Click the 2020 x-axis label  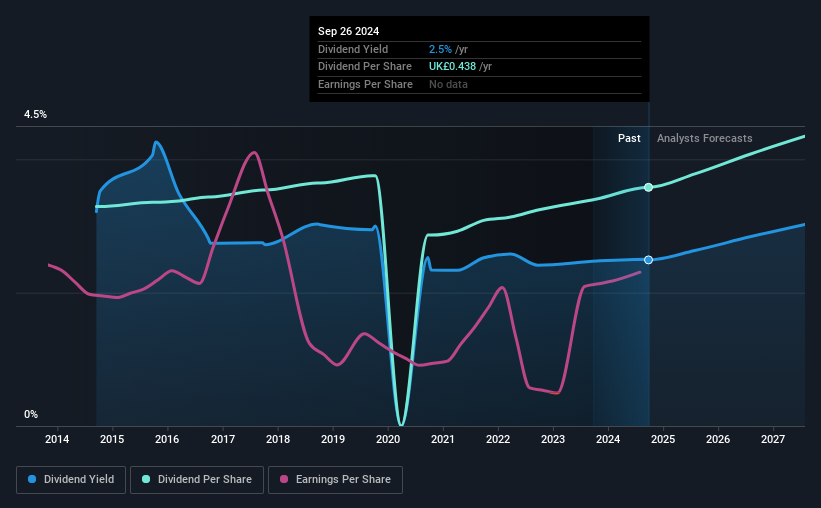(388, 439)
